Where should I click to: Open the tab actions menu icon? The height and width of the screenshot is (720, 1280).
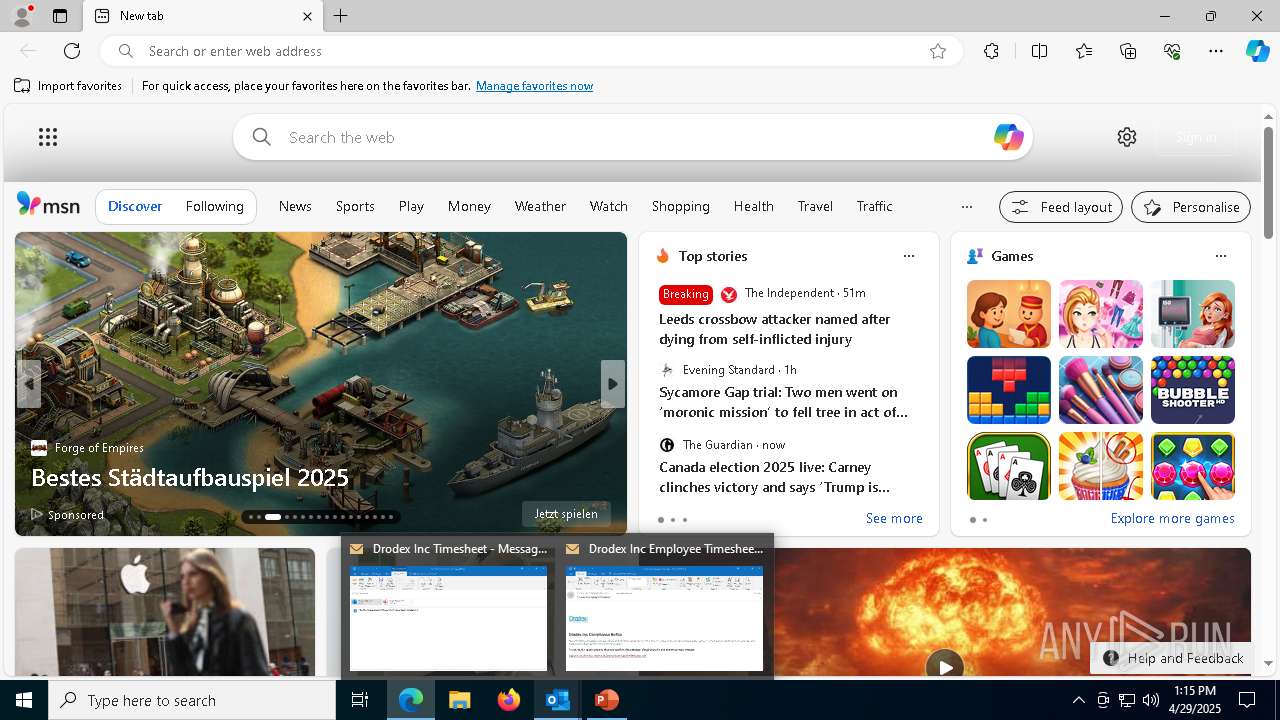click(60, 16)
